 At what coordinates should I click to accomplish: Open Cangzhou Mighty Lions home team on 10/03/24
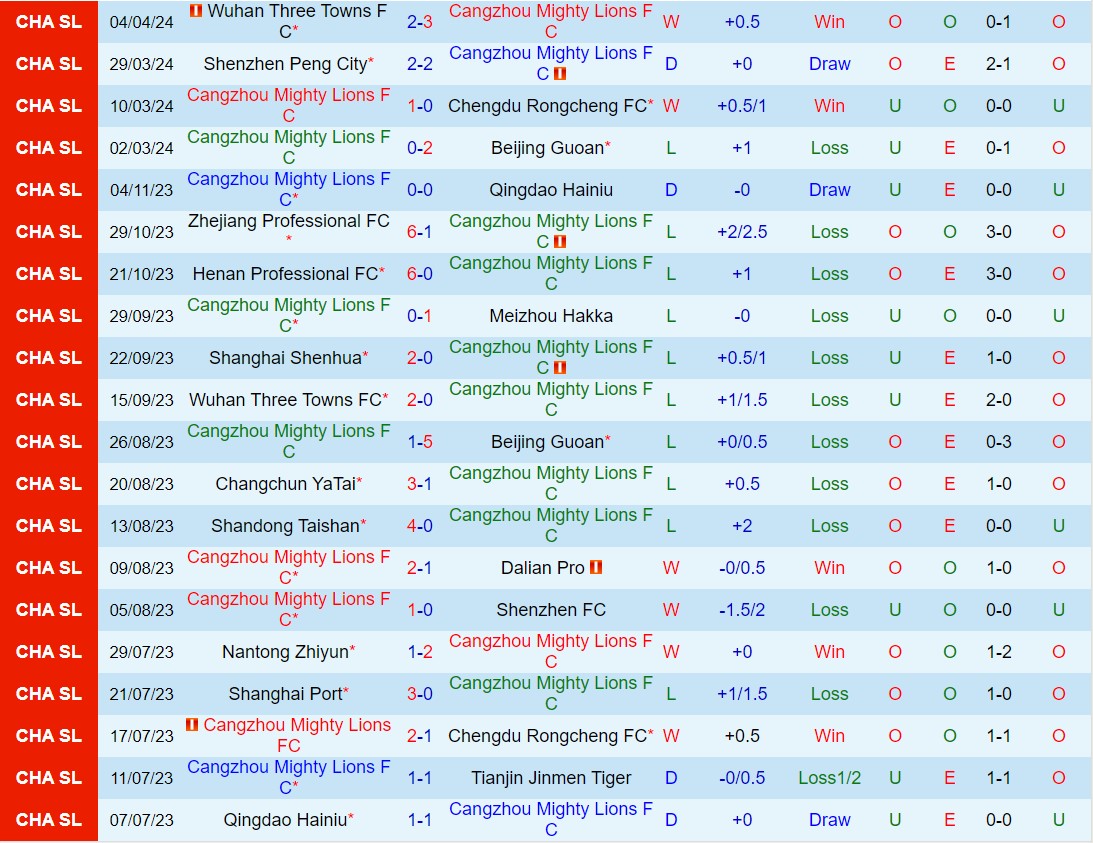tap(289, 105)
